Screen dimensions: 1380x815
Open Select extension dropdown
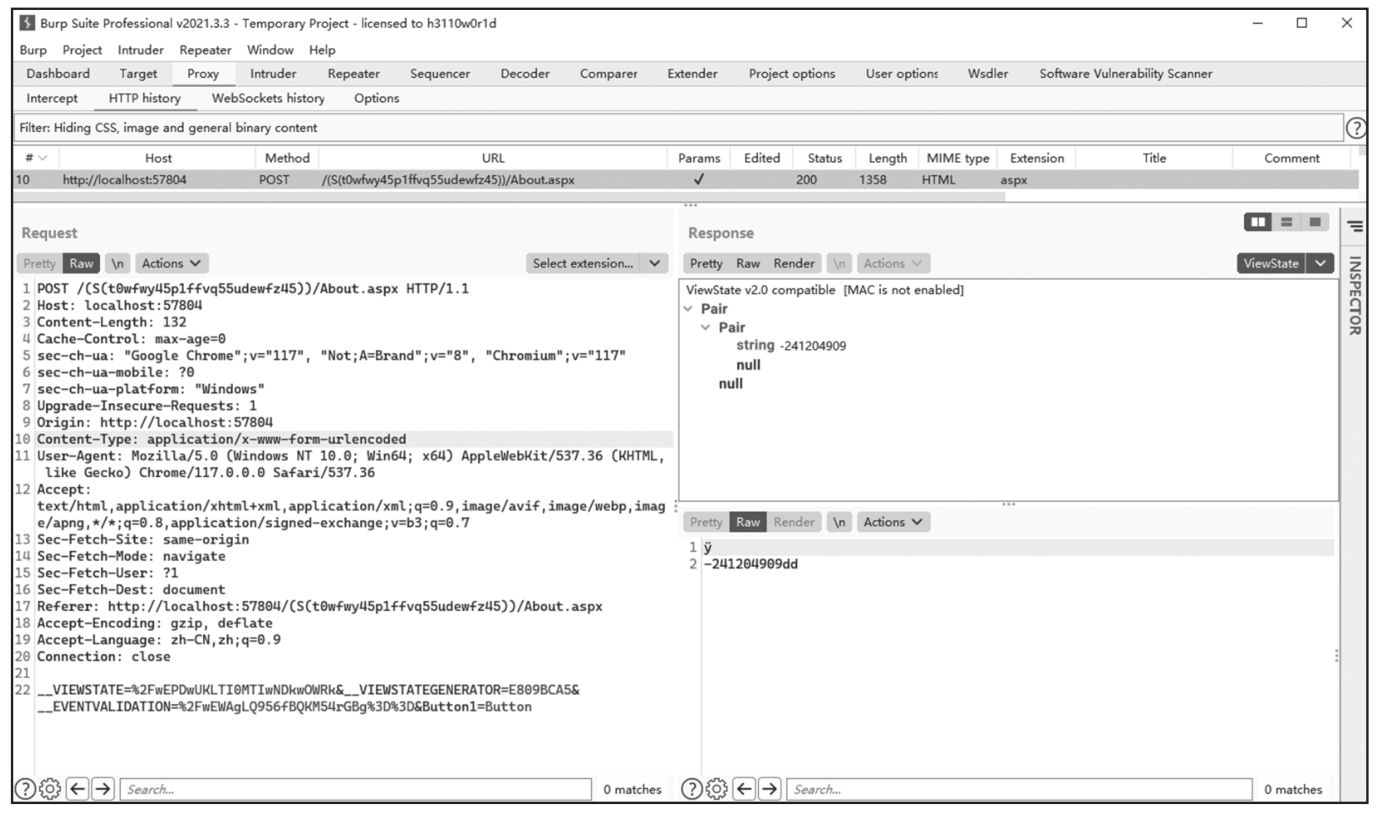tap(597, 264)
